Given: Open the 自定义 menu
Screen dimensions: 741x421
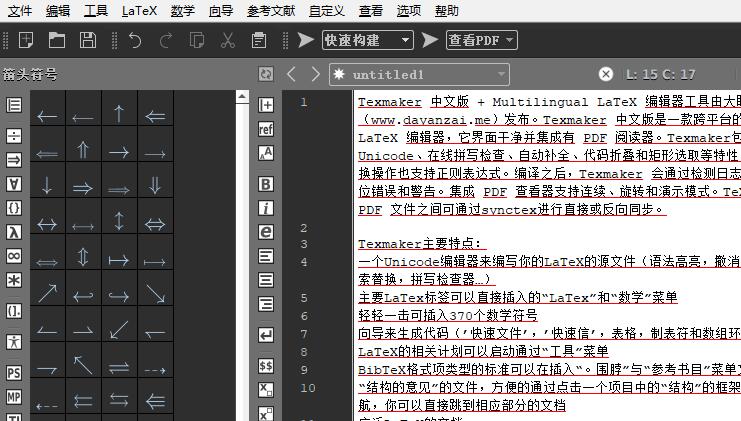Looking at the screenshot, I should (x=327, y=10).
